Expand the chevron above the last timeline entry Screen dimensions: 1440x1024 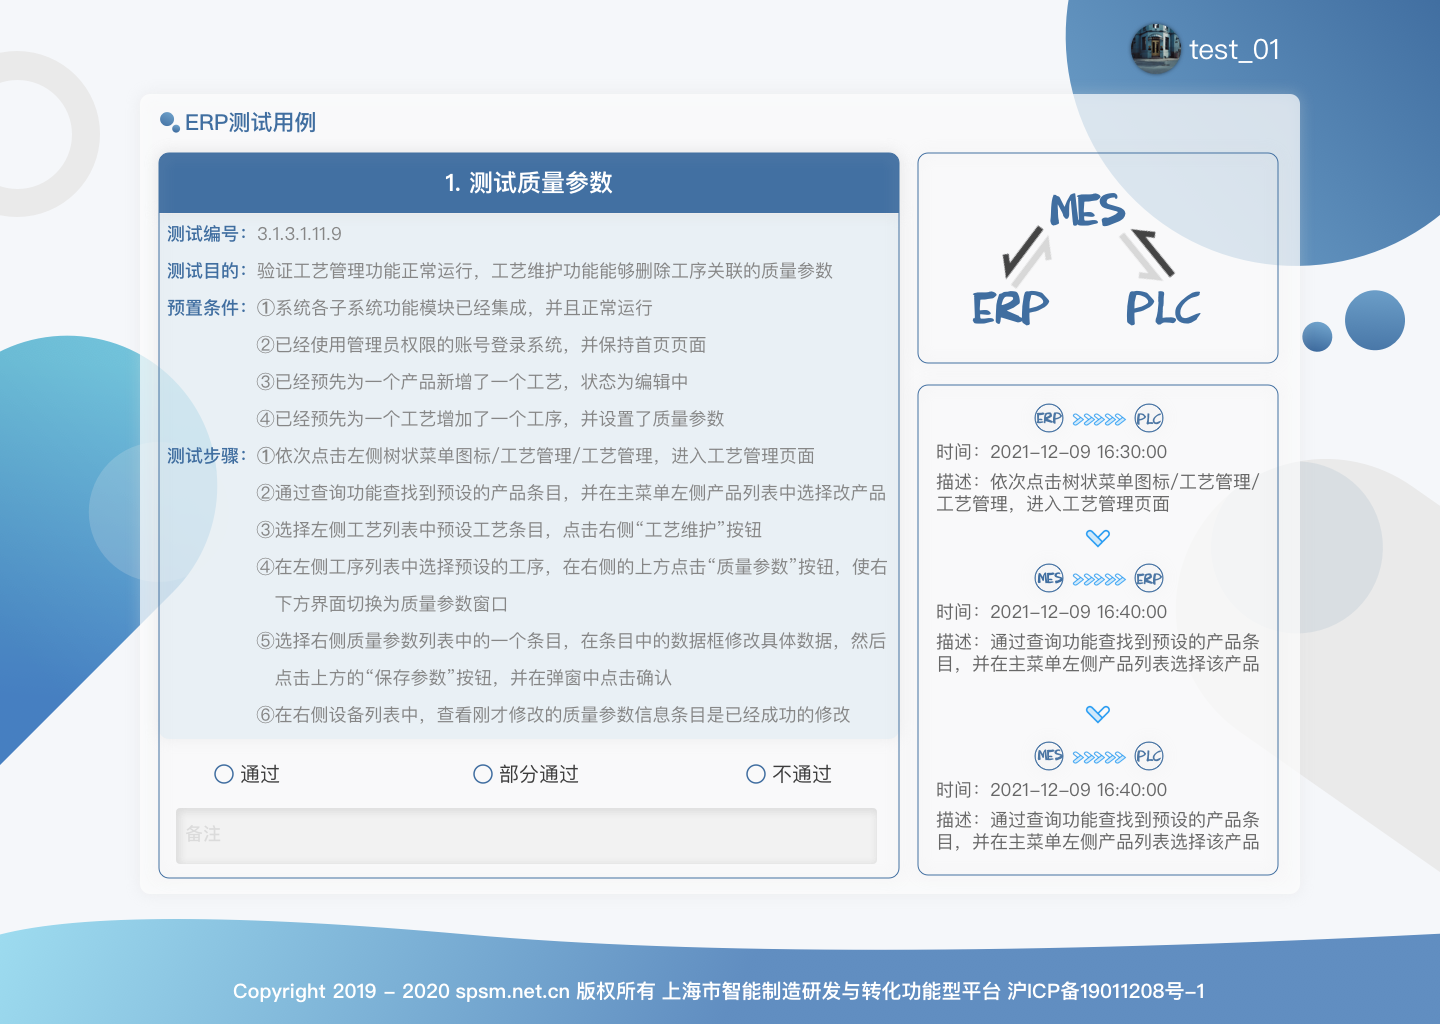[x=1097, y=714]
